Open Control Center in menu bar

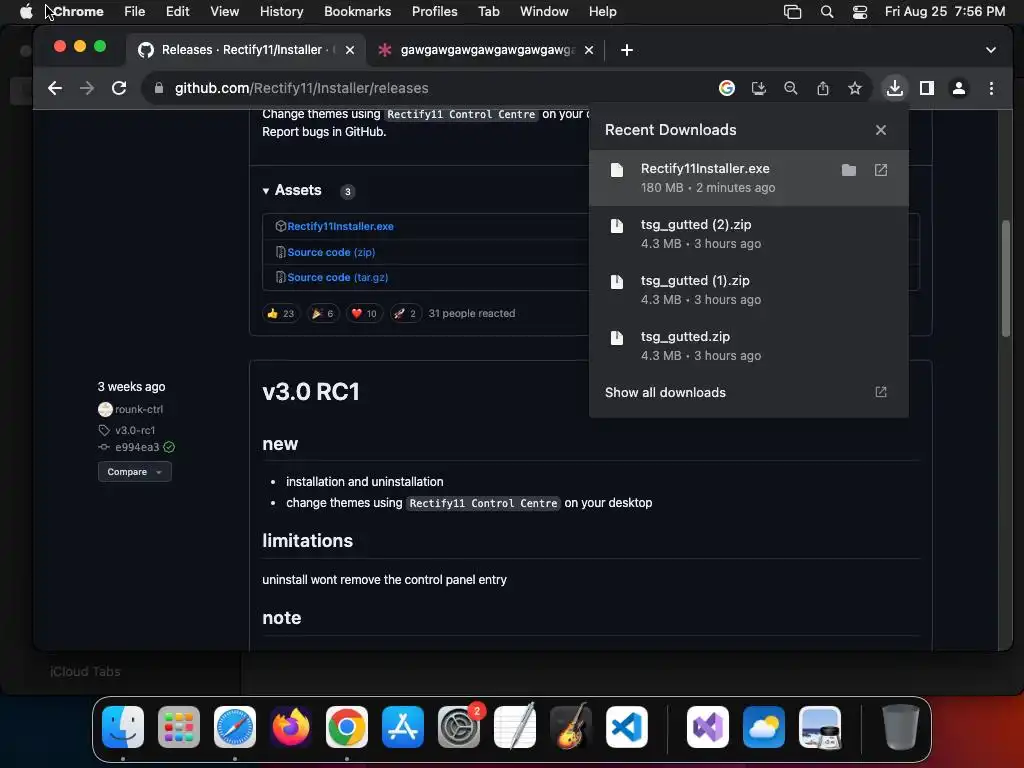[x=860, y=12]
